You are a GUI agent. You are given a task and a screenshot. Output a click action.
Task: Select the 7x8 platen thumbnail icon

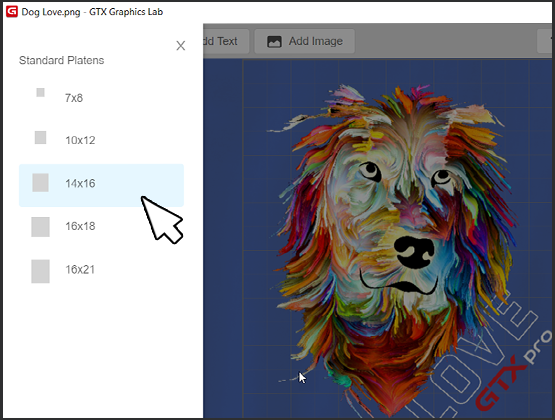pos(40,92)
